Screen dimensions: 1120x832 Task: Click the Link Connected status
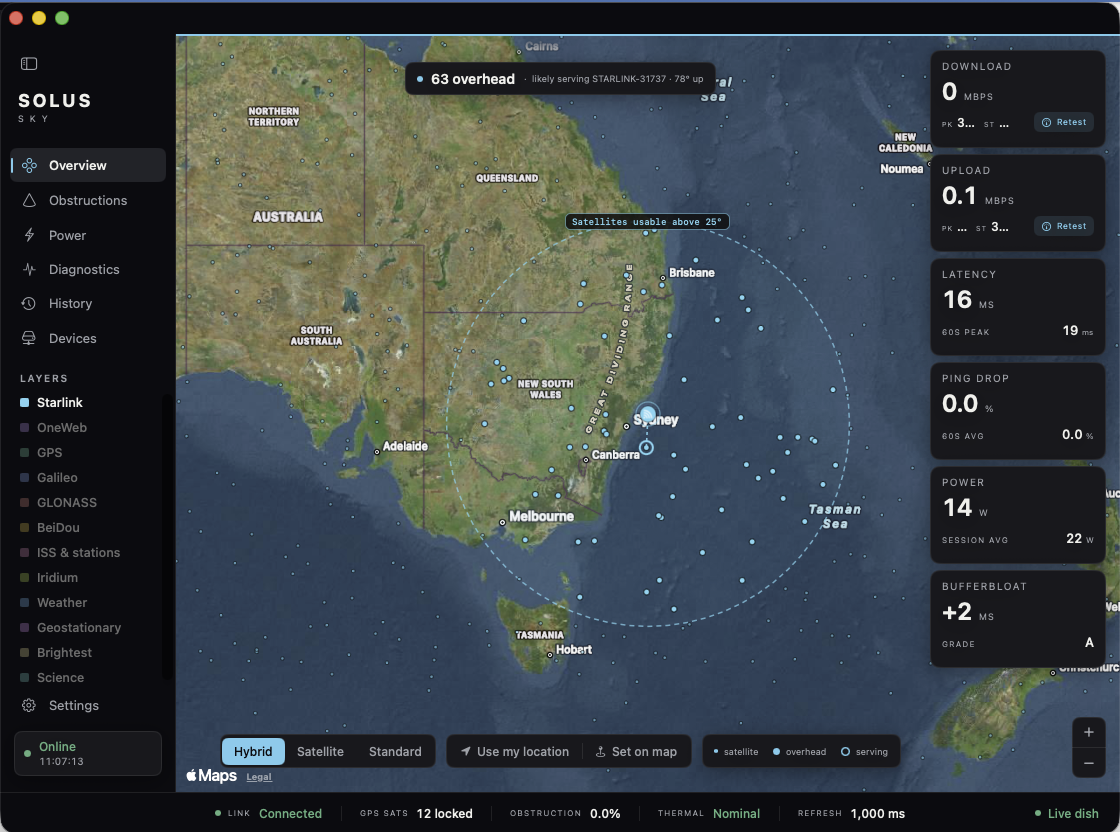(x=269, y=813)
